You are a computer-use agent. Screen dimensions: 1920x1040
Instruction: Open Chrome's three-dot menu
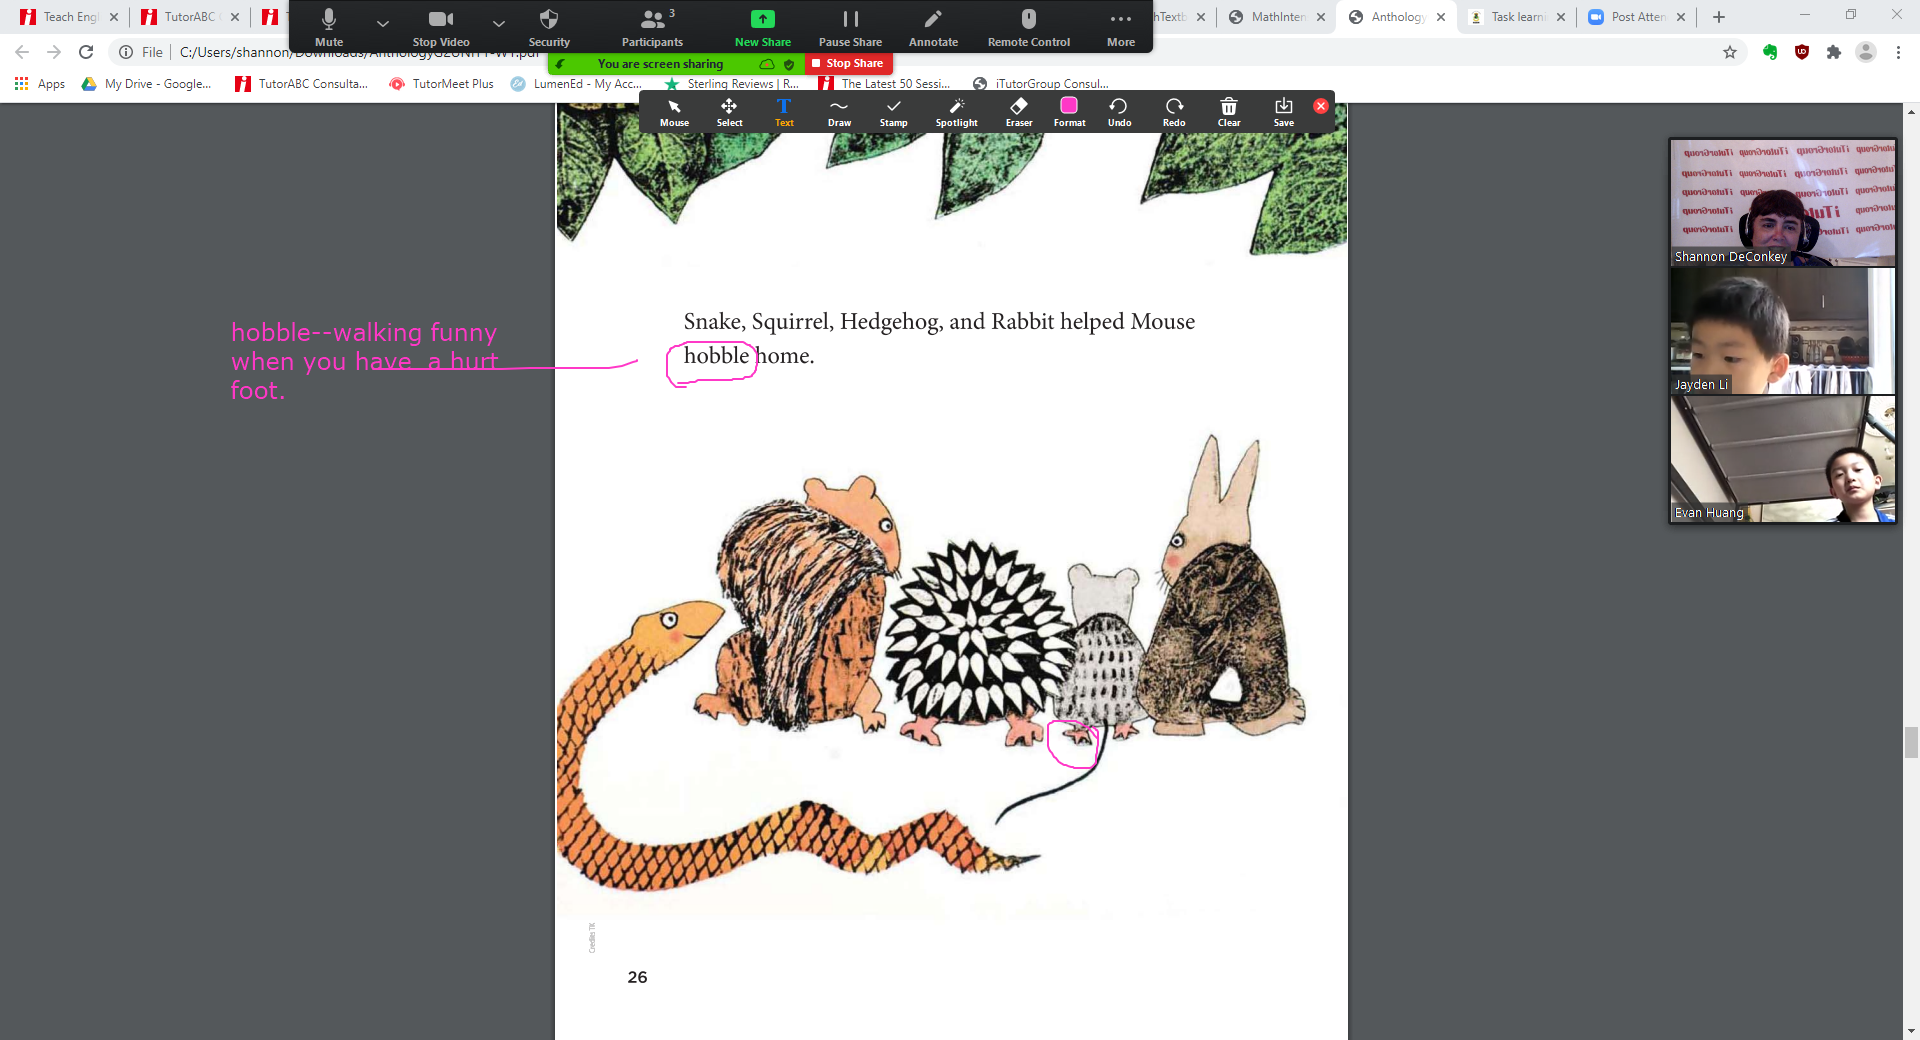pyautogui.click(x=1898, y=52)
